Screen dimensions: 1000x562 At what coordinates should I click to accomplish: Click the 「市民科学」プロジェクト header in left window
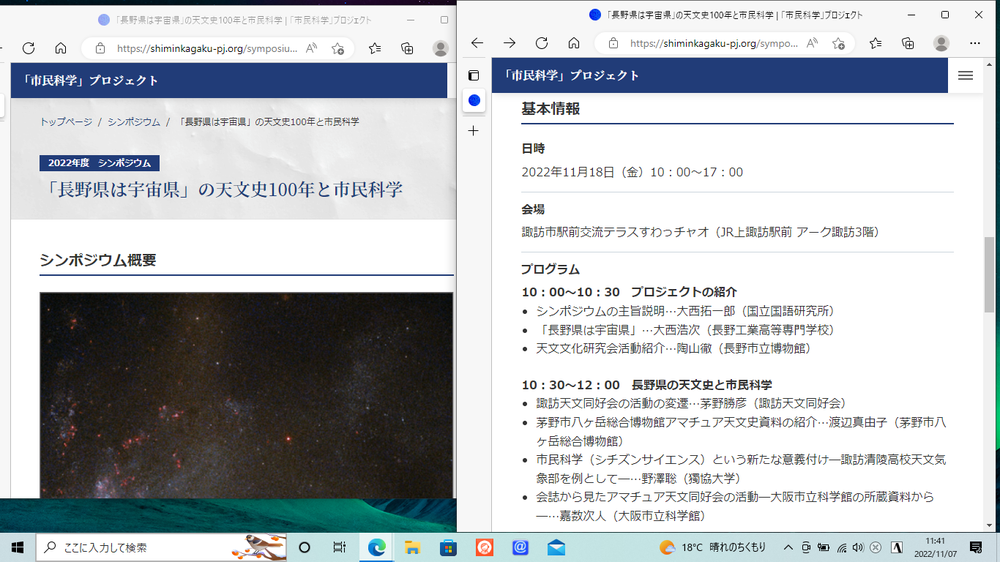coord(92,80)
